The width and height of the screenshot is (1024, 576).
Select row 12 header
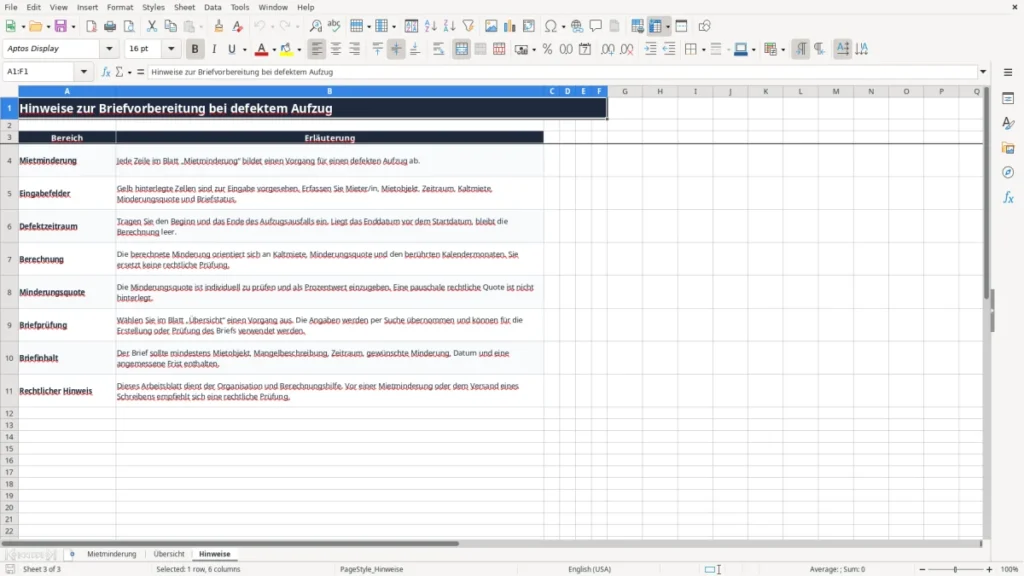coord(9,413)
